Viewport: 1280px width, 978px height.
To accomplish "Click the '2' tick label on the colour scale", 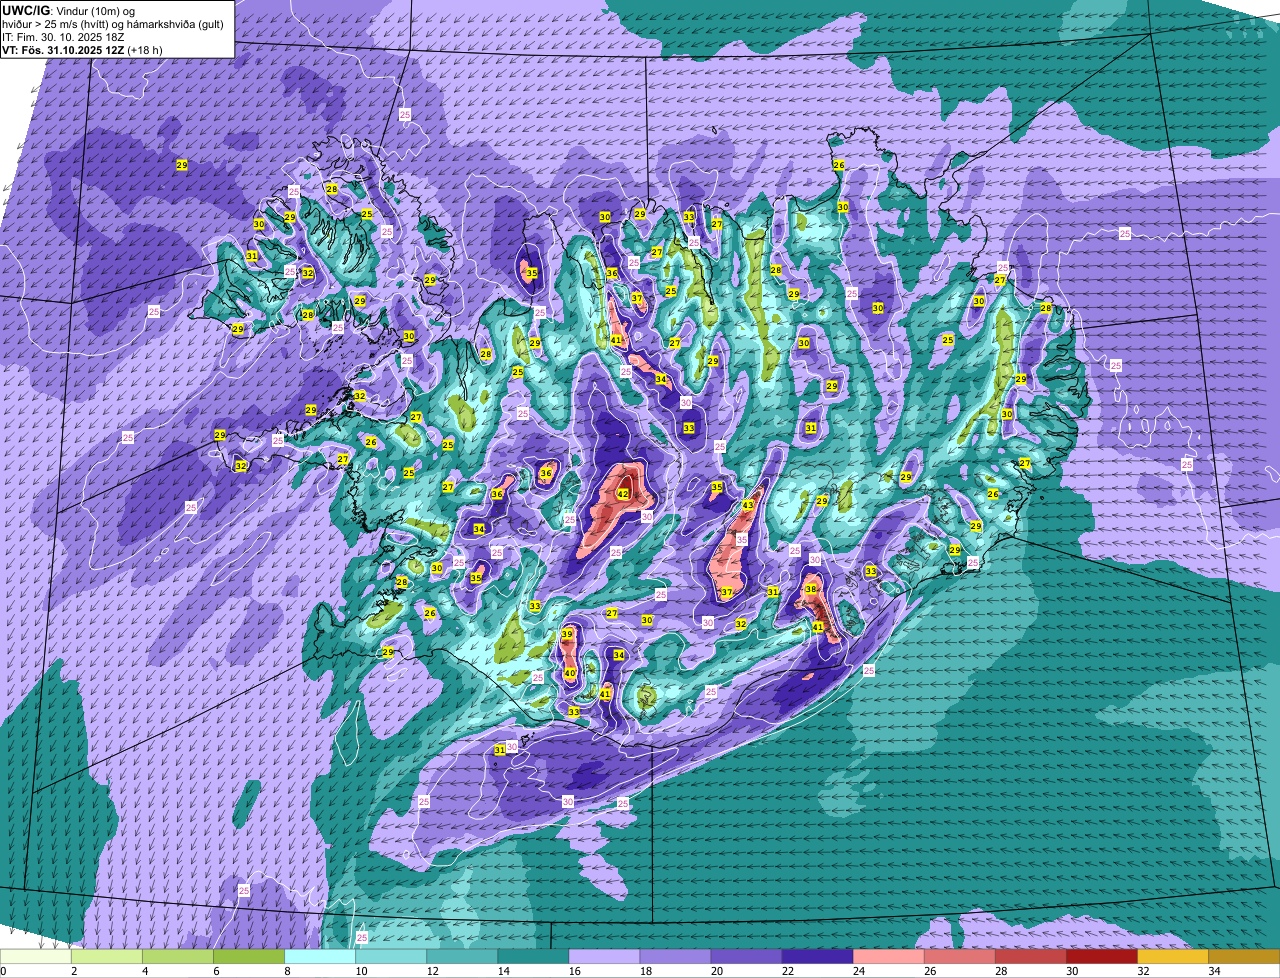I will tap(74, 971).
